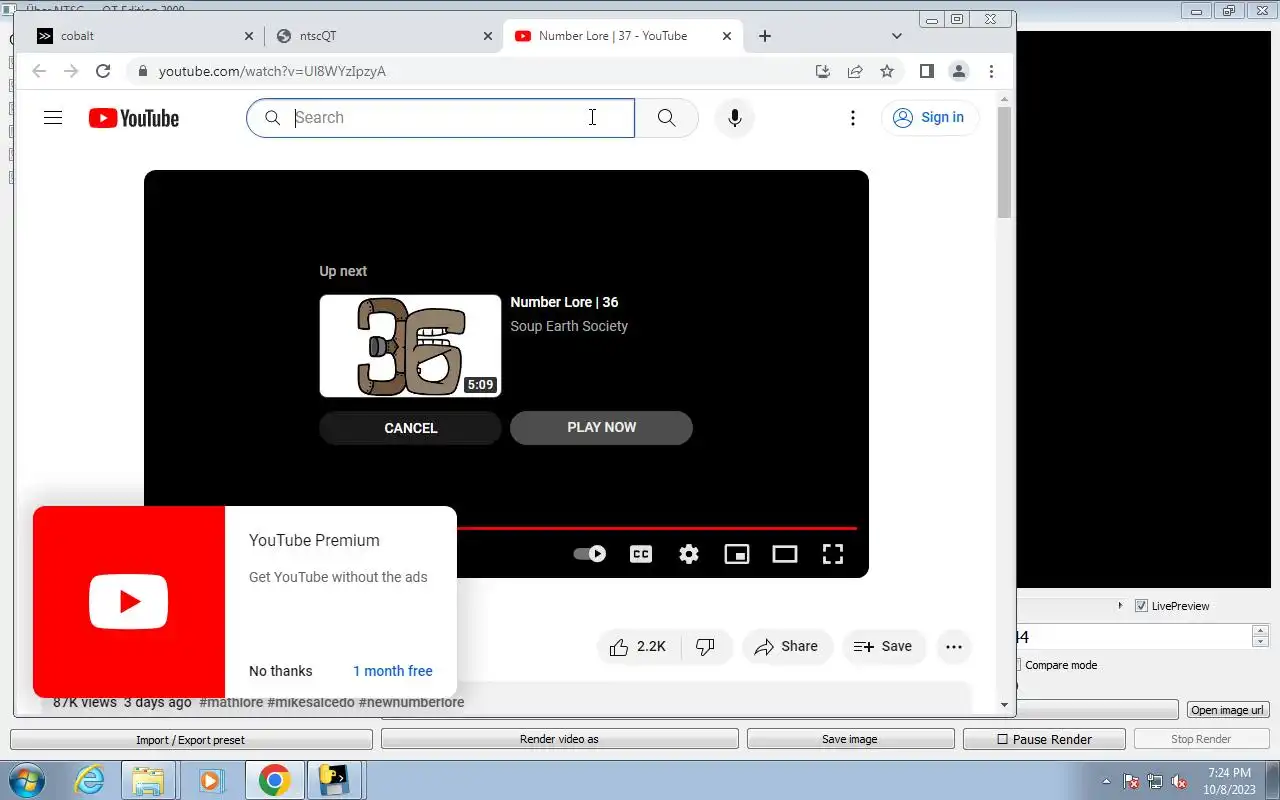Open more actions ellipsis under video

pyautogui.click(x=954, y=647)
